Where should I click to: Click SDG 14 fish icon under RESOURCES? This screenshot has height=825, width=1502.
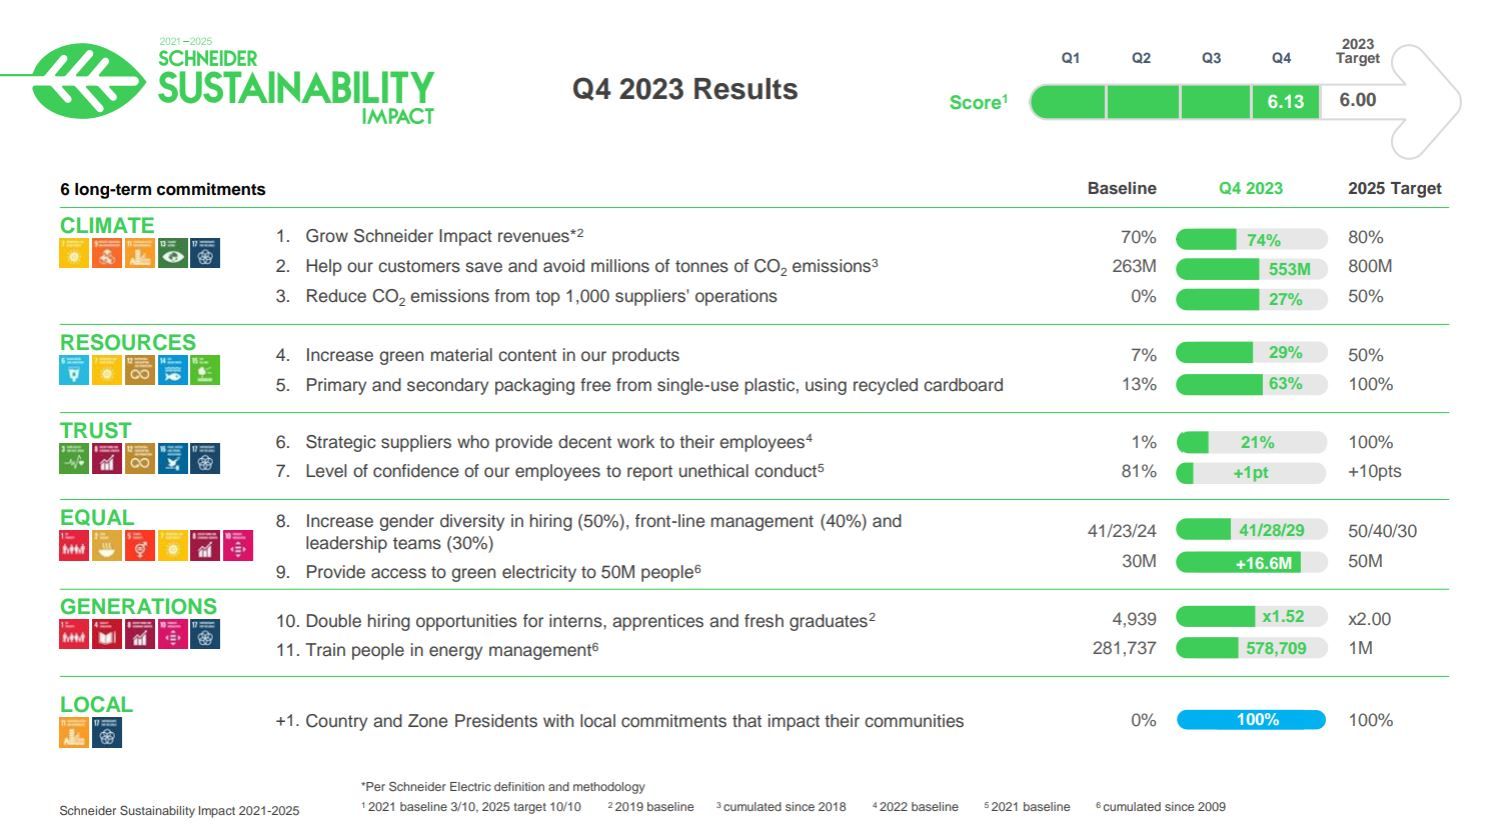tap(173, 370)
